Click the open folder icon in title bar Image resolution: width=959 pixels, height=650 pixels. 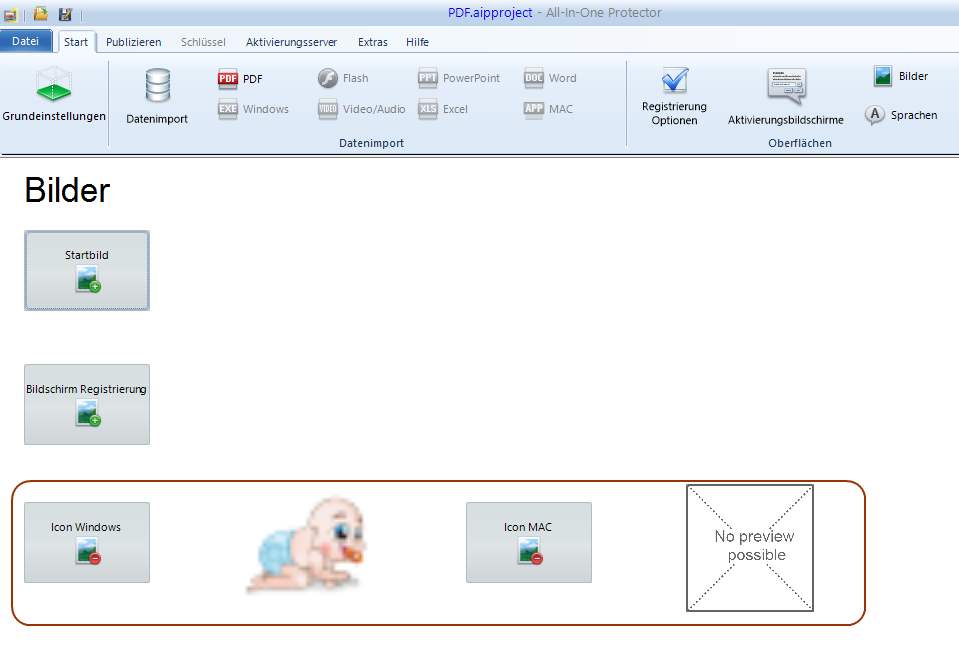click(41, 14)
